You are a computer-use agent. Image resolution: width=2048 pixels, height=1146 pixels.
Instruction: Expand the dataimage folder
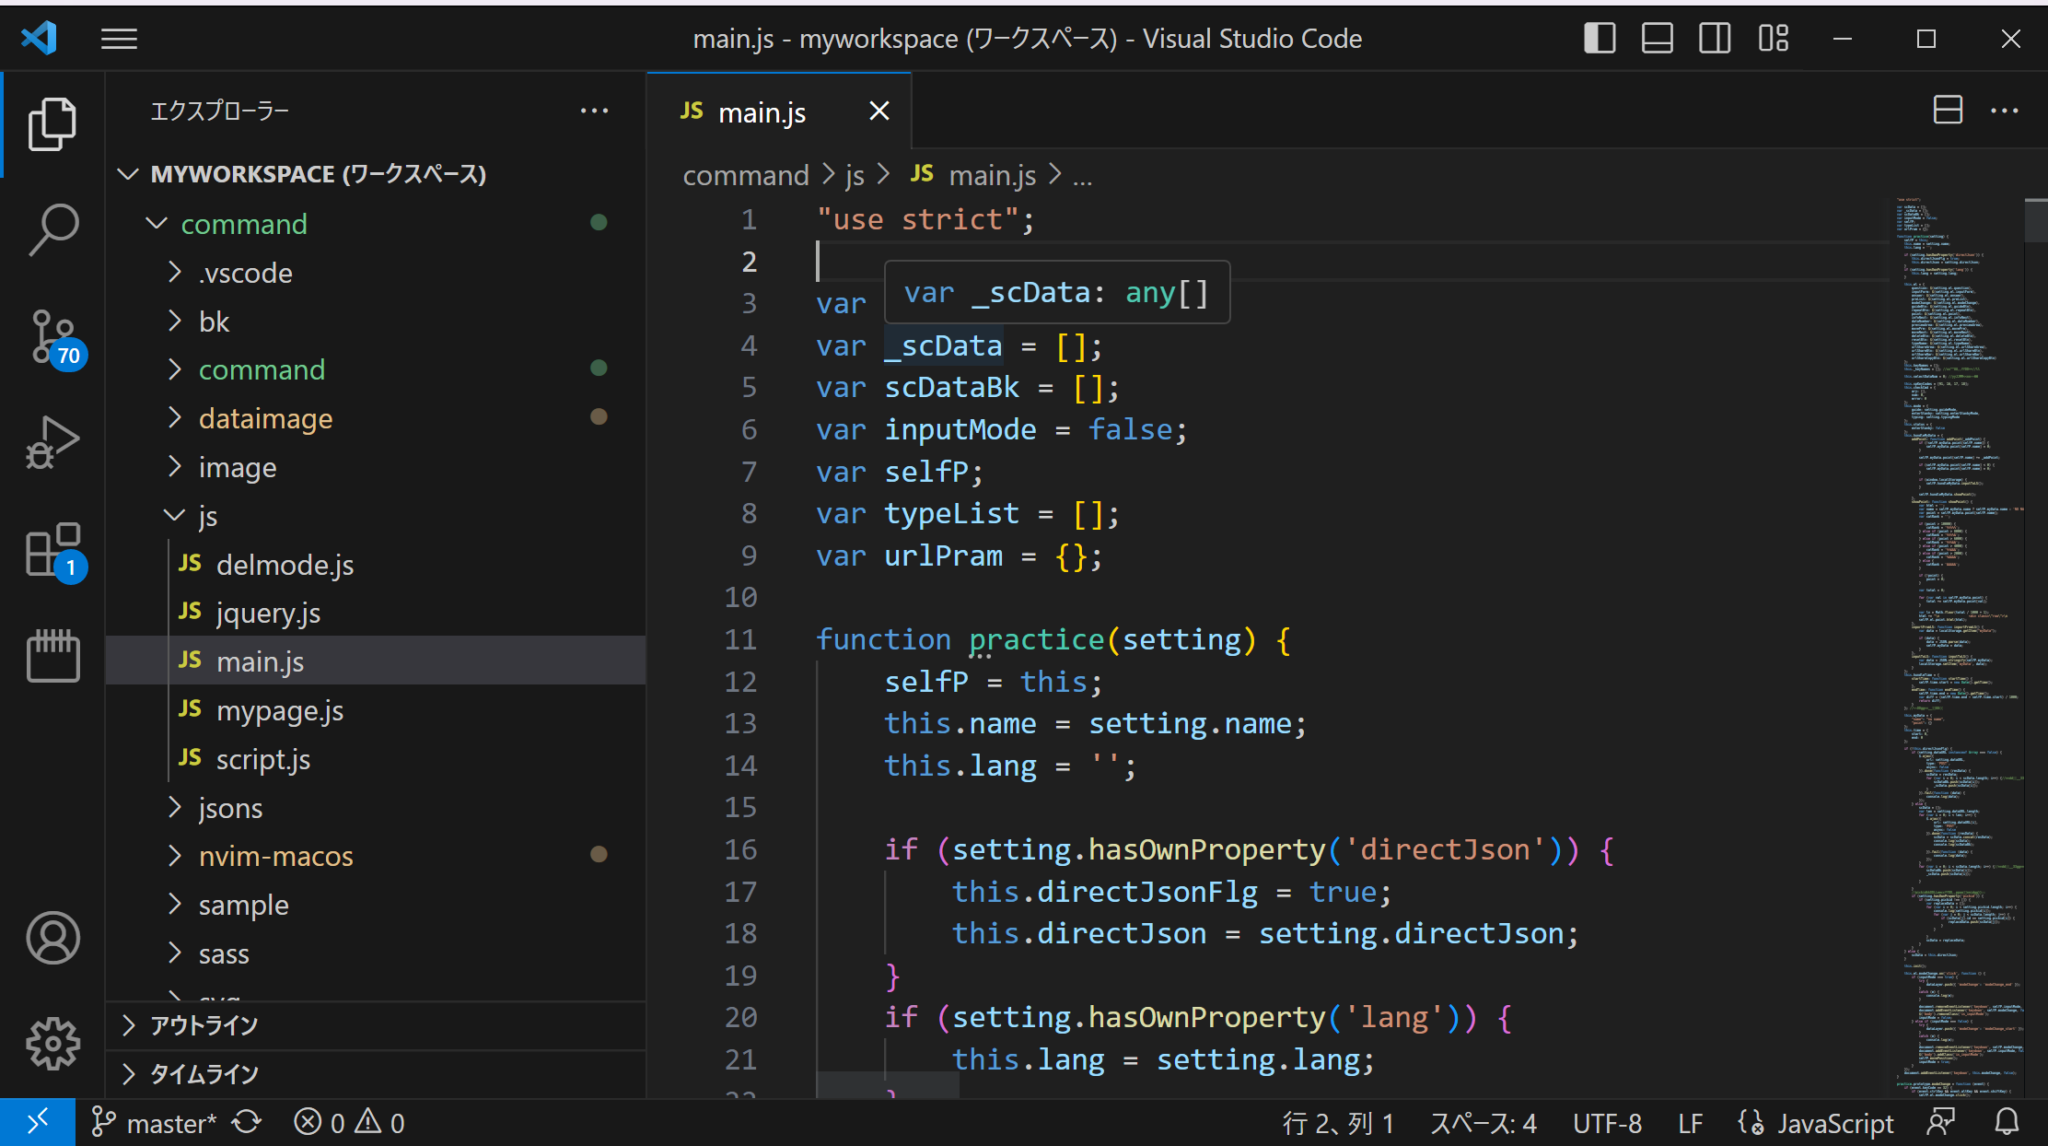coord(265,418)
